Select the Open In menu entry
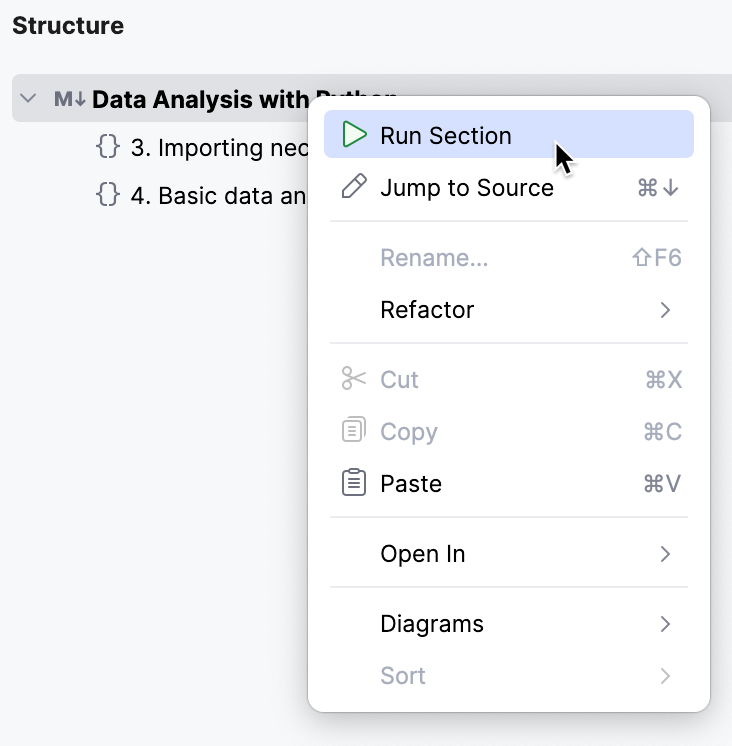Image resolution: width=732 pixels, height=746 pixels. pos(423,554)
